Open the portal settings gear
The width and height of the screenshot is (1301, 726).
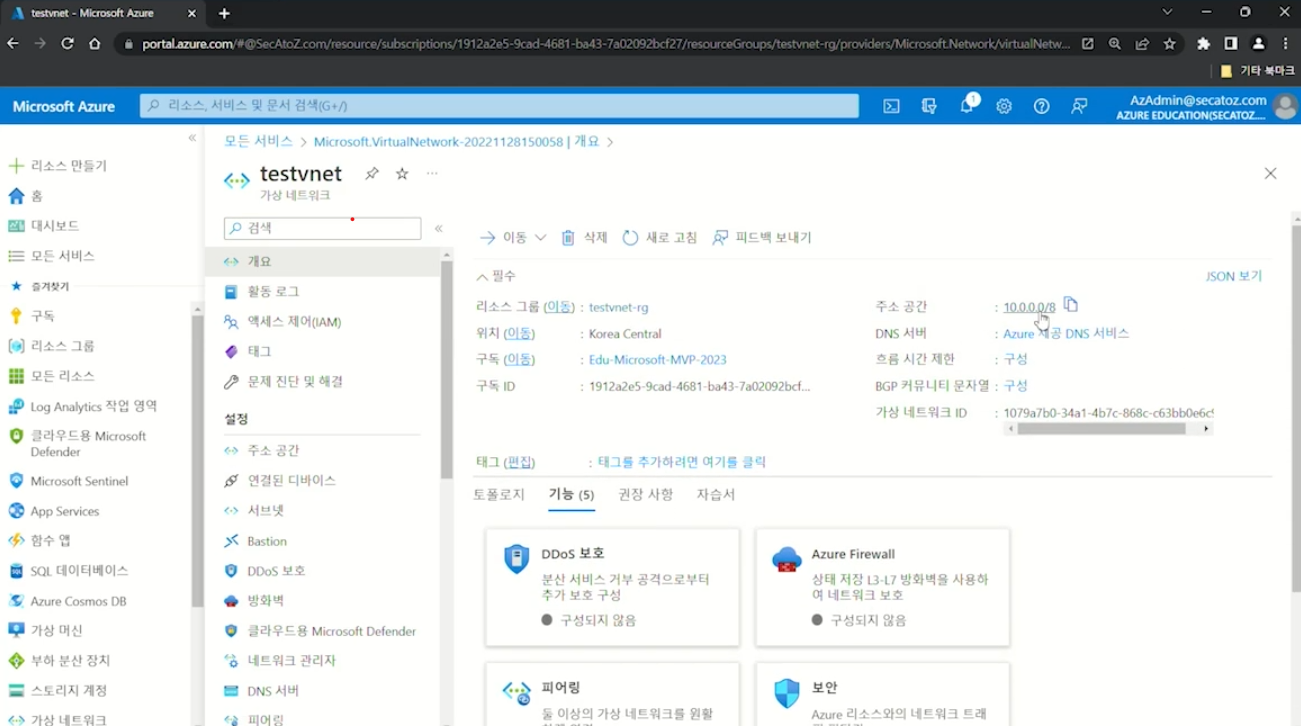point(1004,106)
